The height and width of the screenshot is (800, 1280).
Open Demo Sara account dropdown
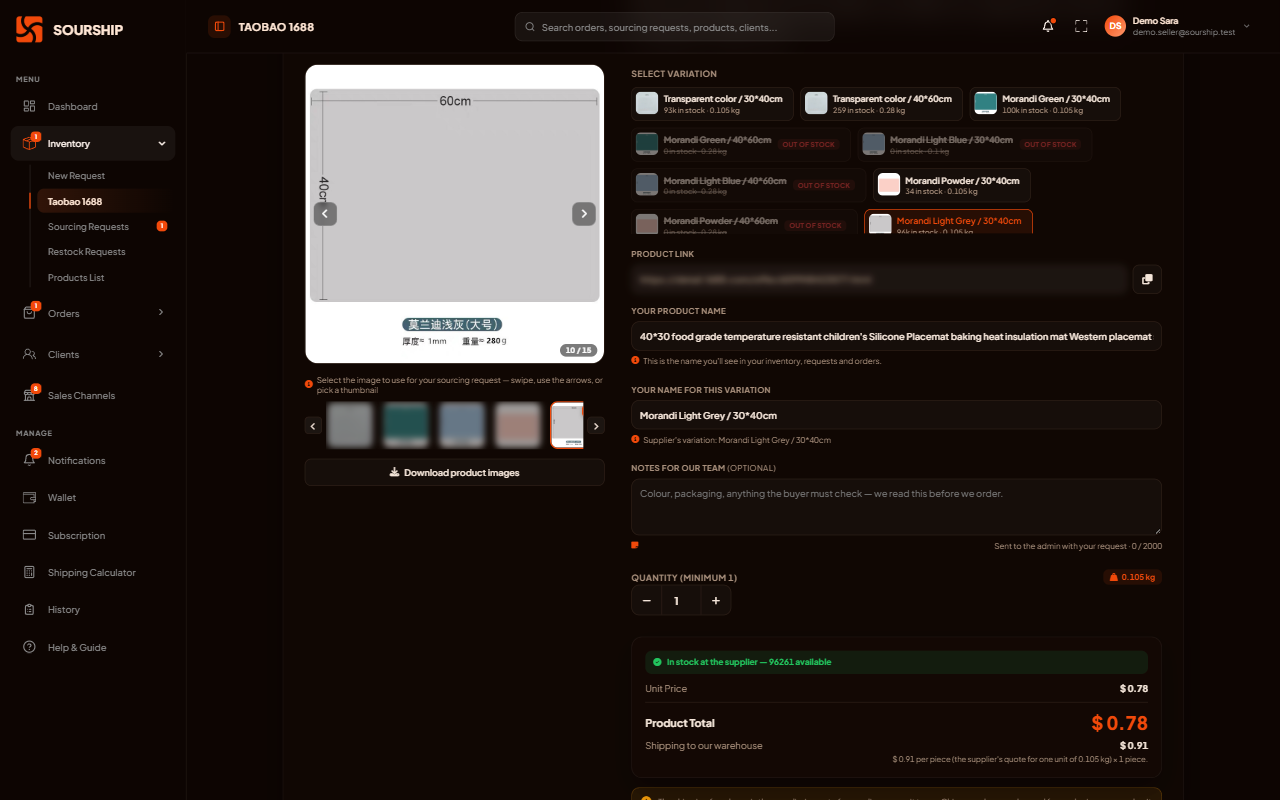coord(1178,27)
